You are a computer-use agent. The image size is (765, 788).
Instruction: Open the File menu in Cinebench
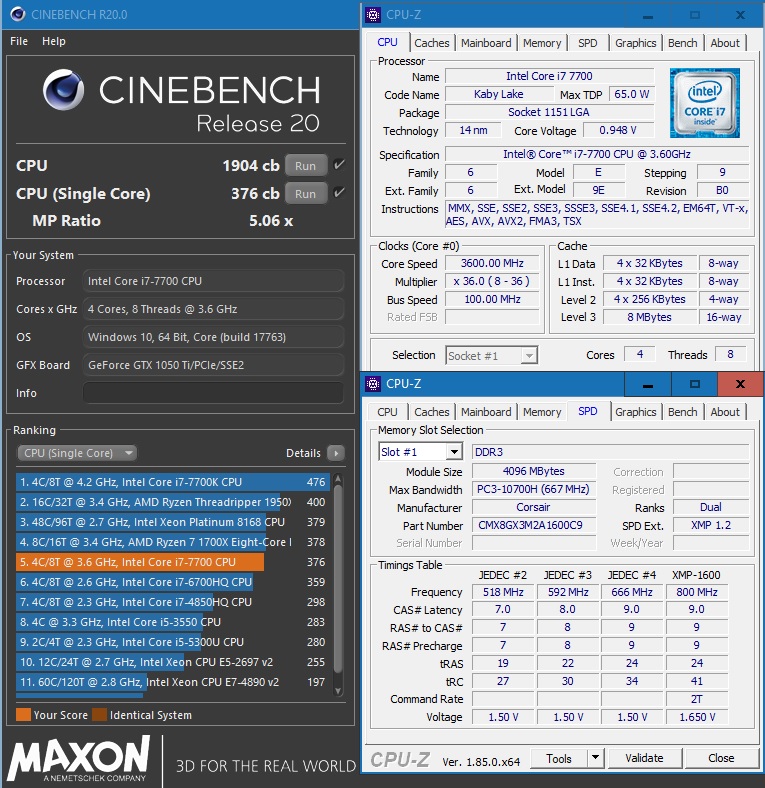click(x=19, y=41)
